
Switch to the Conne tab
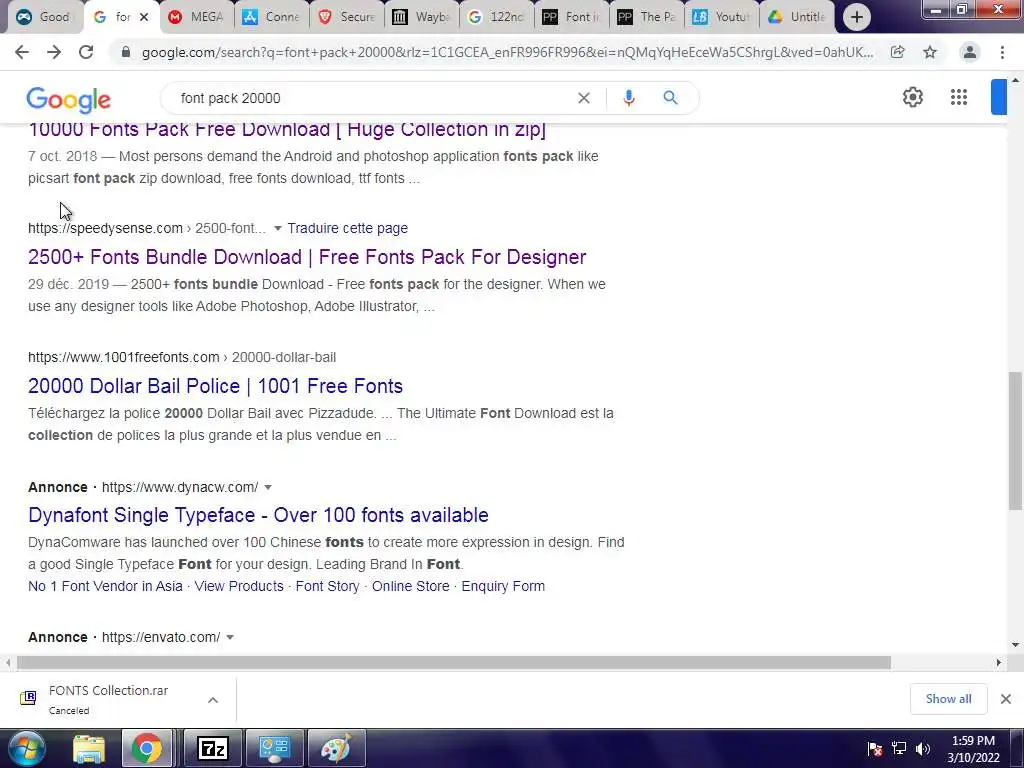coord(271,17)
